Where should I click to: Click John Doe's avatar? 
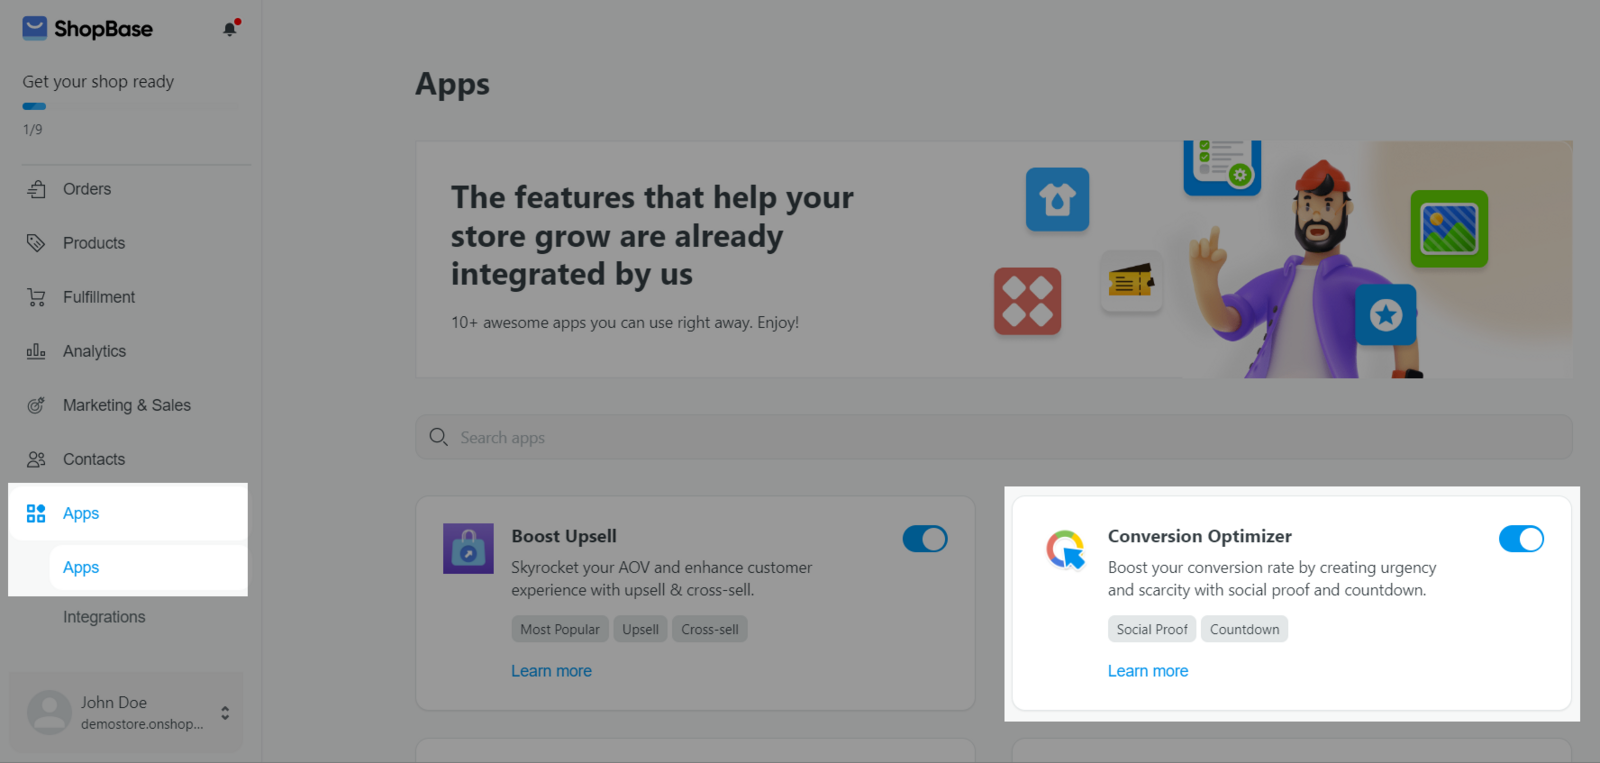pyautogui.click(x=49, y=712)
